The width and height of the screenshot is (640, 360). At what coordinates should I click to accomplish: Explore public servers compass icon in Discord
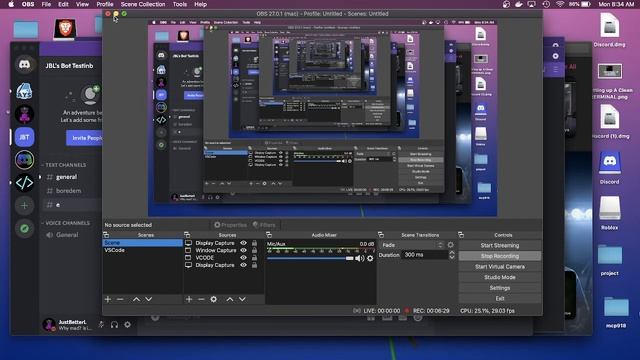tap(24, 229)
